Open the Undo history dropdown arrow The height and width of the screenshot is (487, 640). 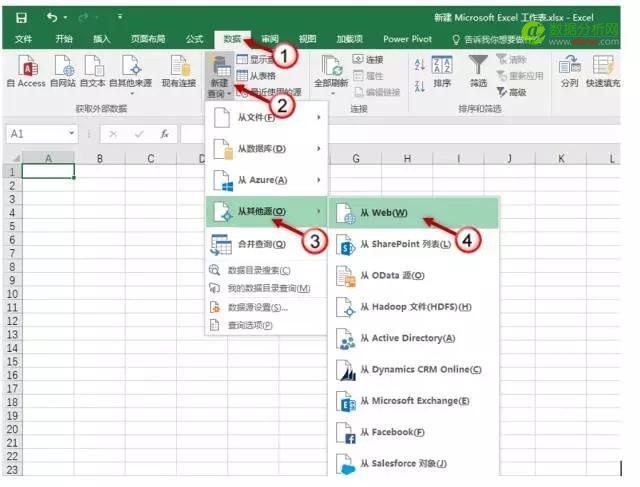click(x=66, y=18)
